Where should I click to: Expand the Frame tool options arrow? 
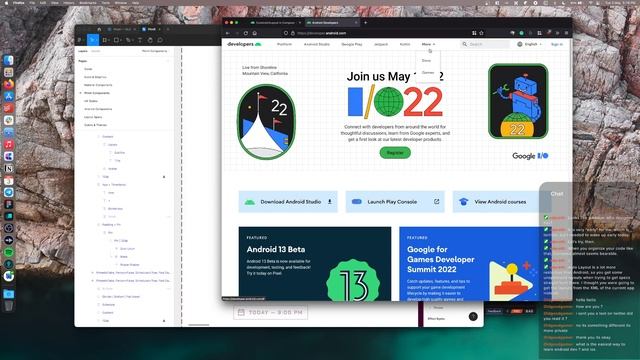coord(109,40)
